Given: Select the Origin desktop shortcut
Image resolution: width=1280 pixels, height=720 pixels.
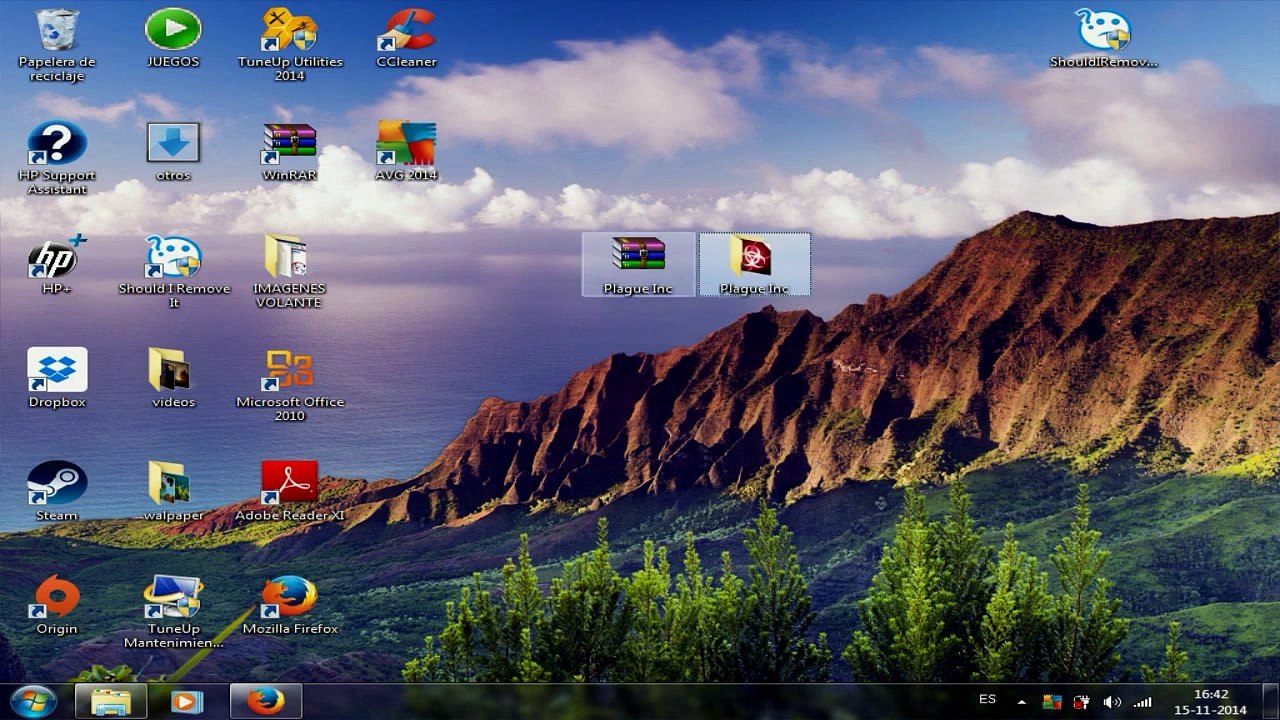Looking at the screenshot, I should click(57, 605).
